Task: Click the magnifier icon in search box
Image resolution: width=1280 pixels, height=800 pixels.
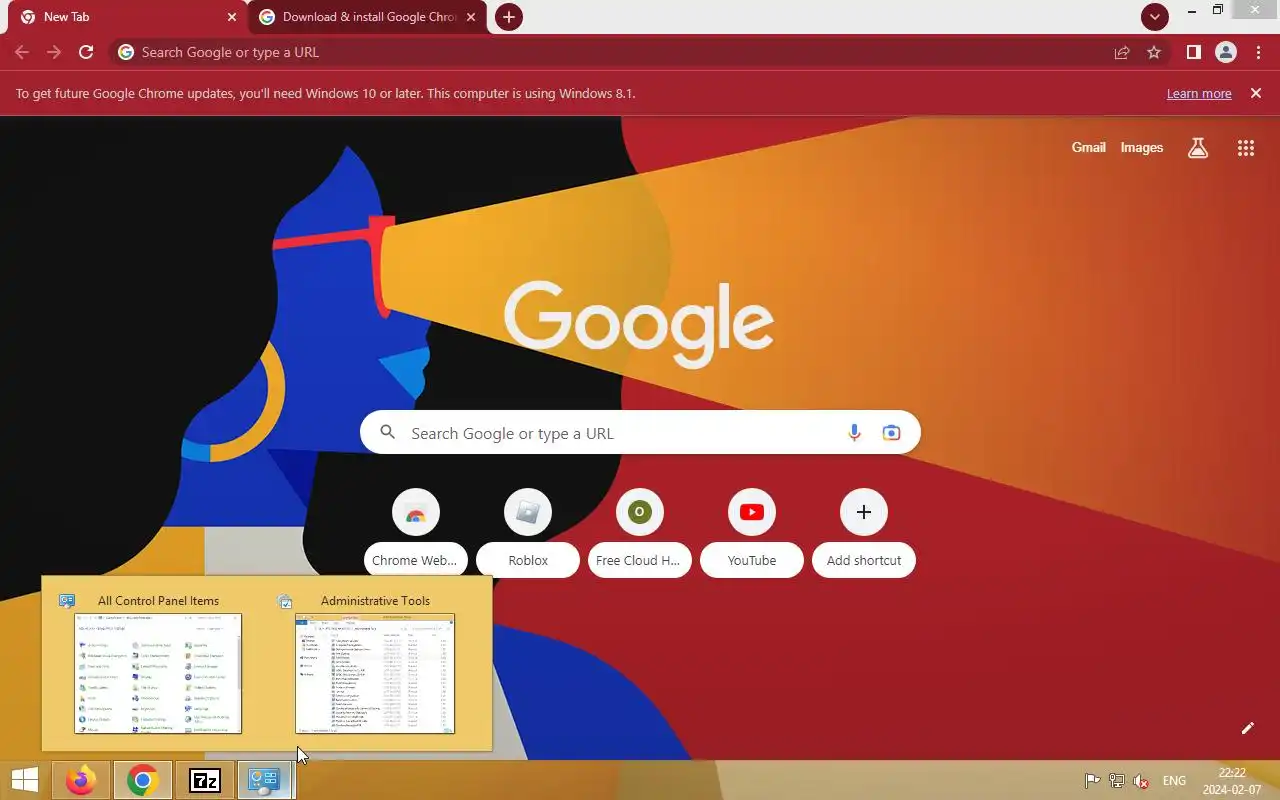Action: tap(388, 433)
